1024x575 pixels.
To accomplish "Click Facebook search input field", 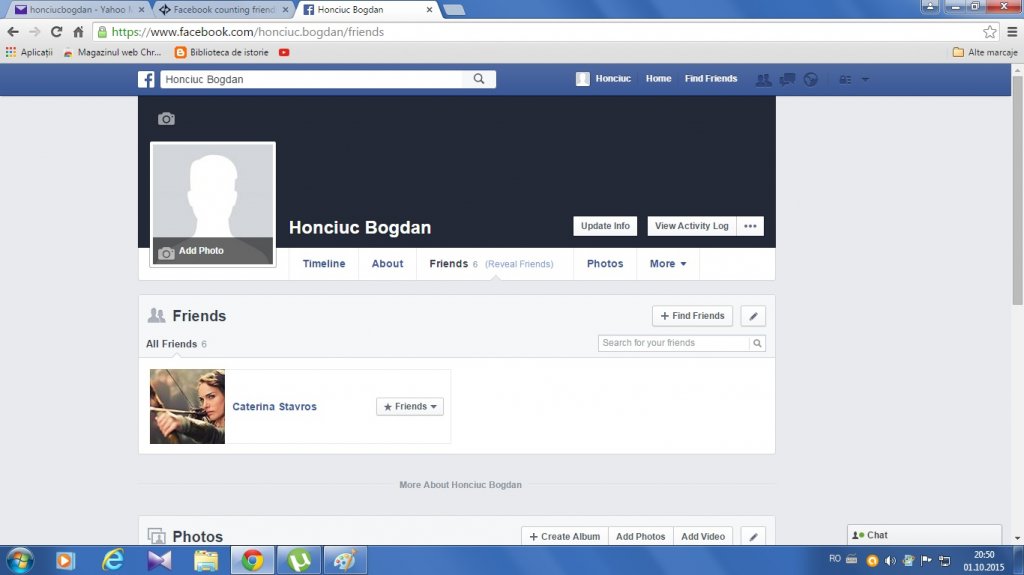I will [x=312, y=79].
